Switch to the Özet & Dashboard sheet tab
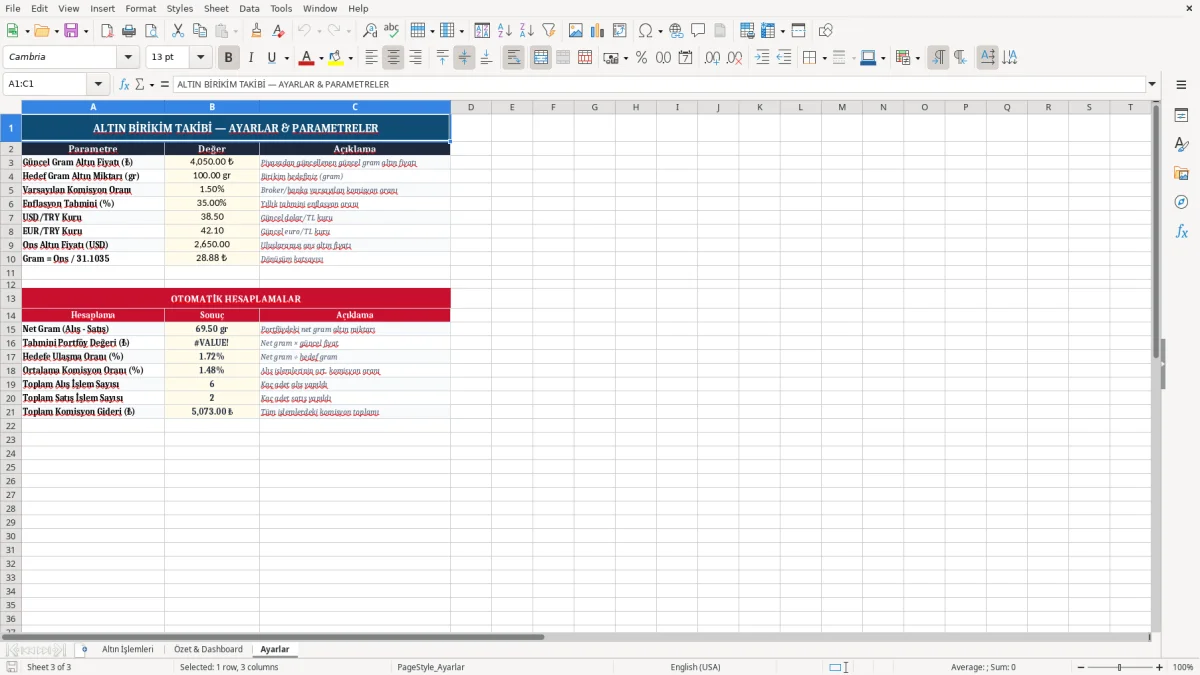This screenshot has height=675, width=1200. [x=208, y=649]
